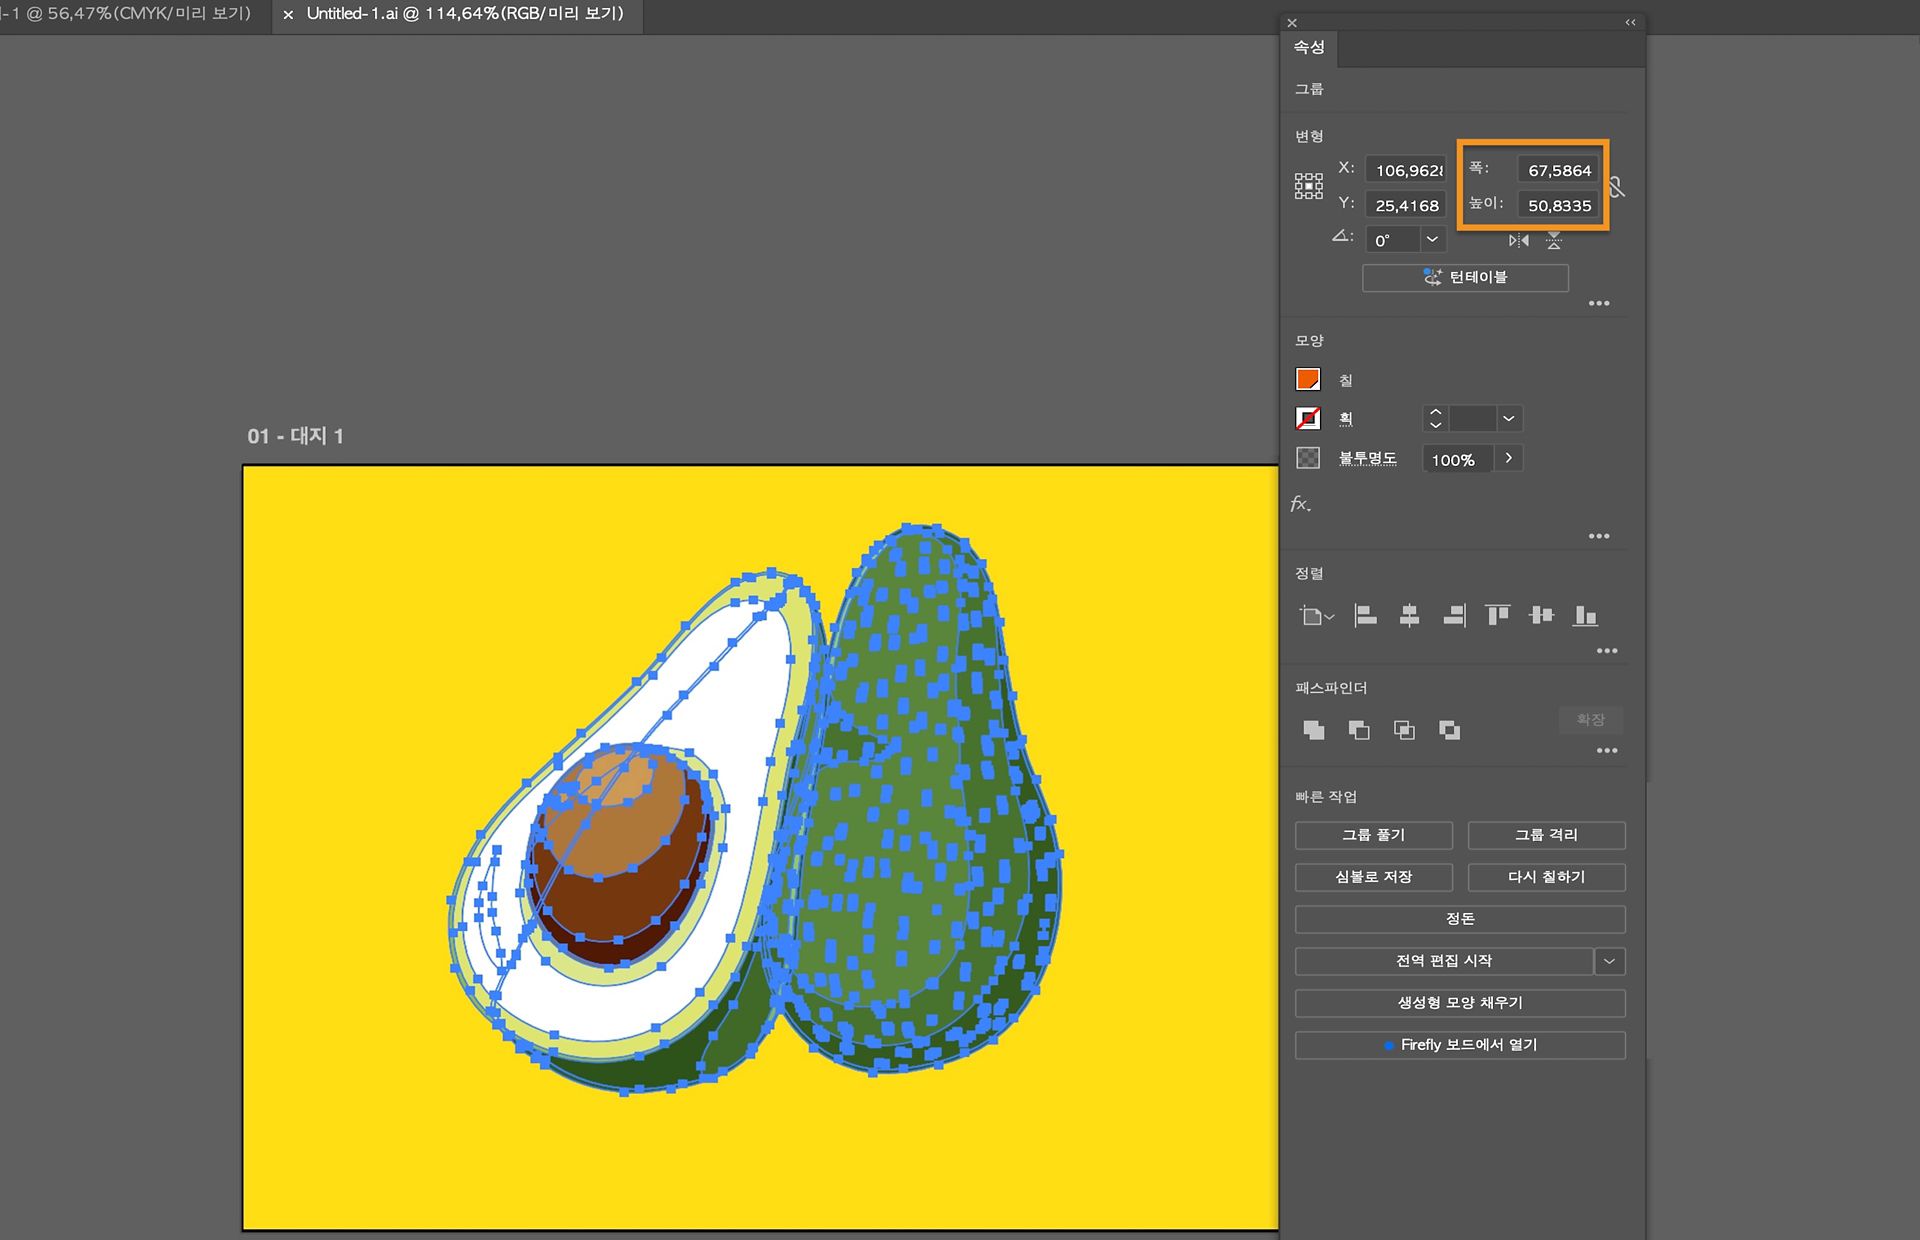
Task: Click the reference point grid icon
Action: click(x=1308, y=186)
